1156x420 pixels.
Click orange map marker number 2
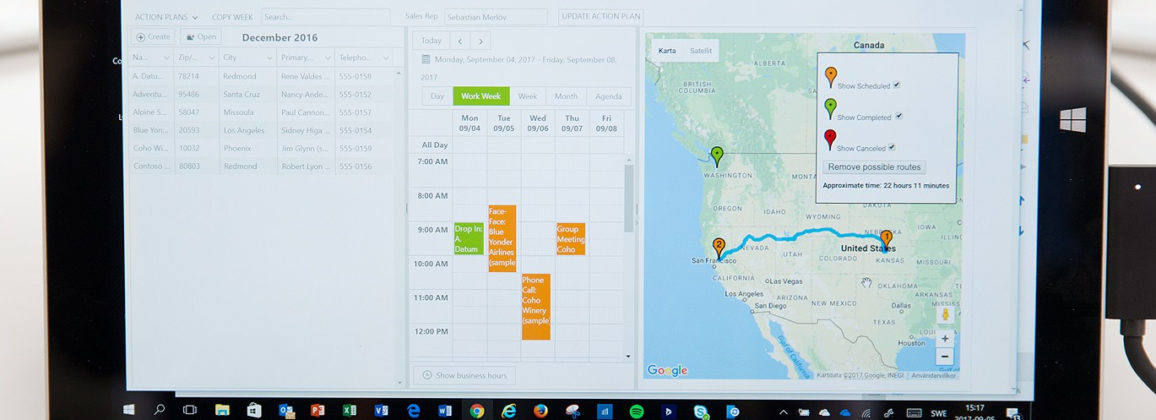tap(719, 248)
